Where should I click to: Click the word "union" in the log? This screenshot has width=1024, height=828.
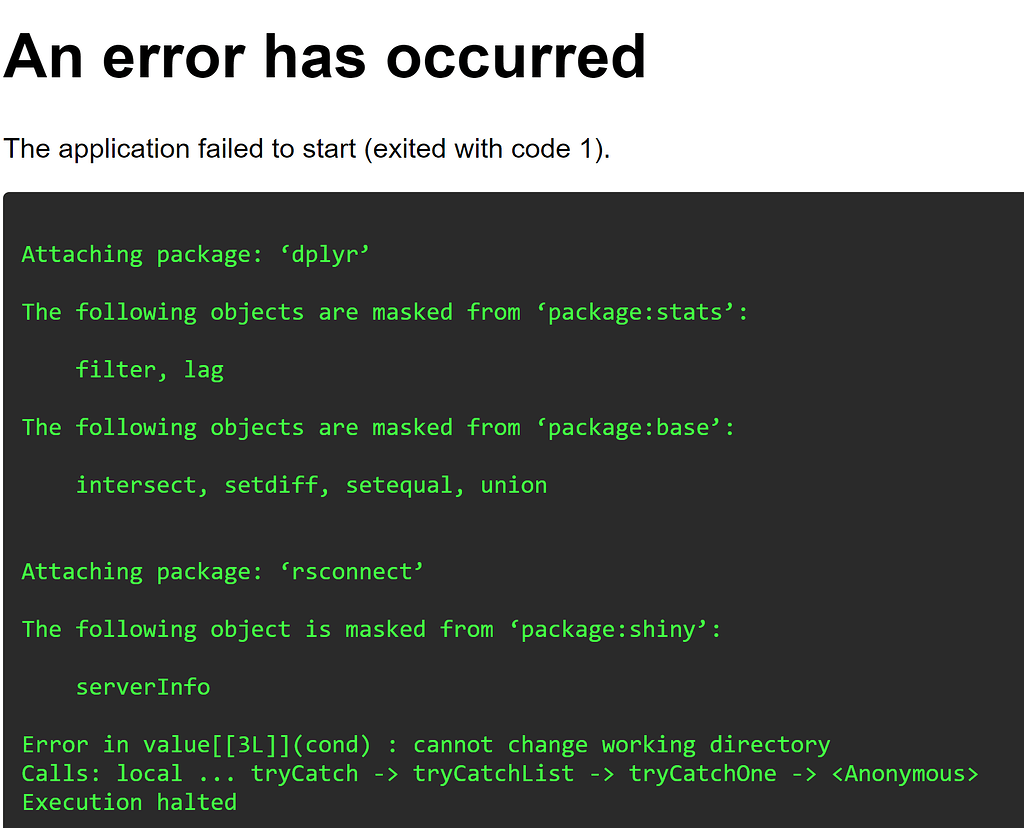point(514,486)
